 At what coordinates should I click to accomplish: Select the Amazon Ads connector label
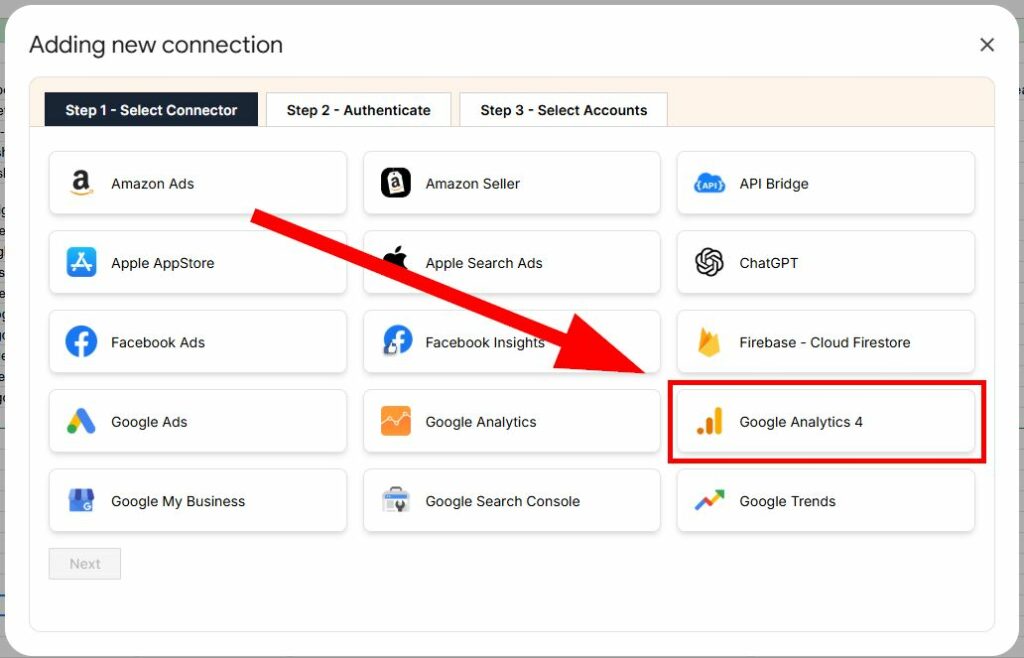(152, 183)
